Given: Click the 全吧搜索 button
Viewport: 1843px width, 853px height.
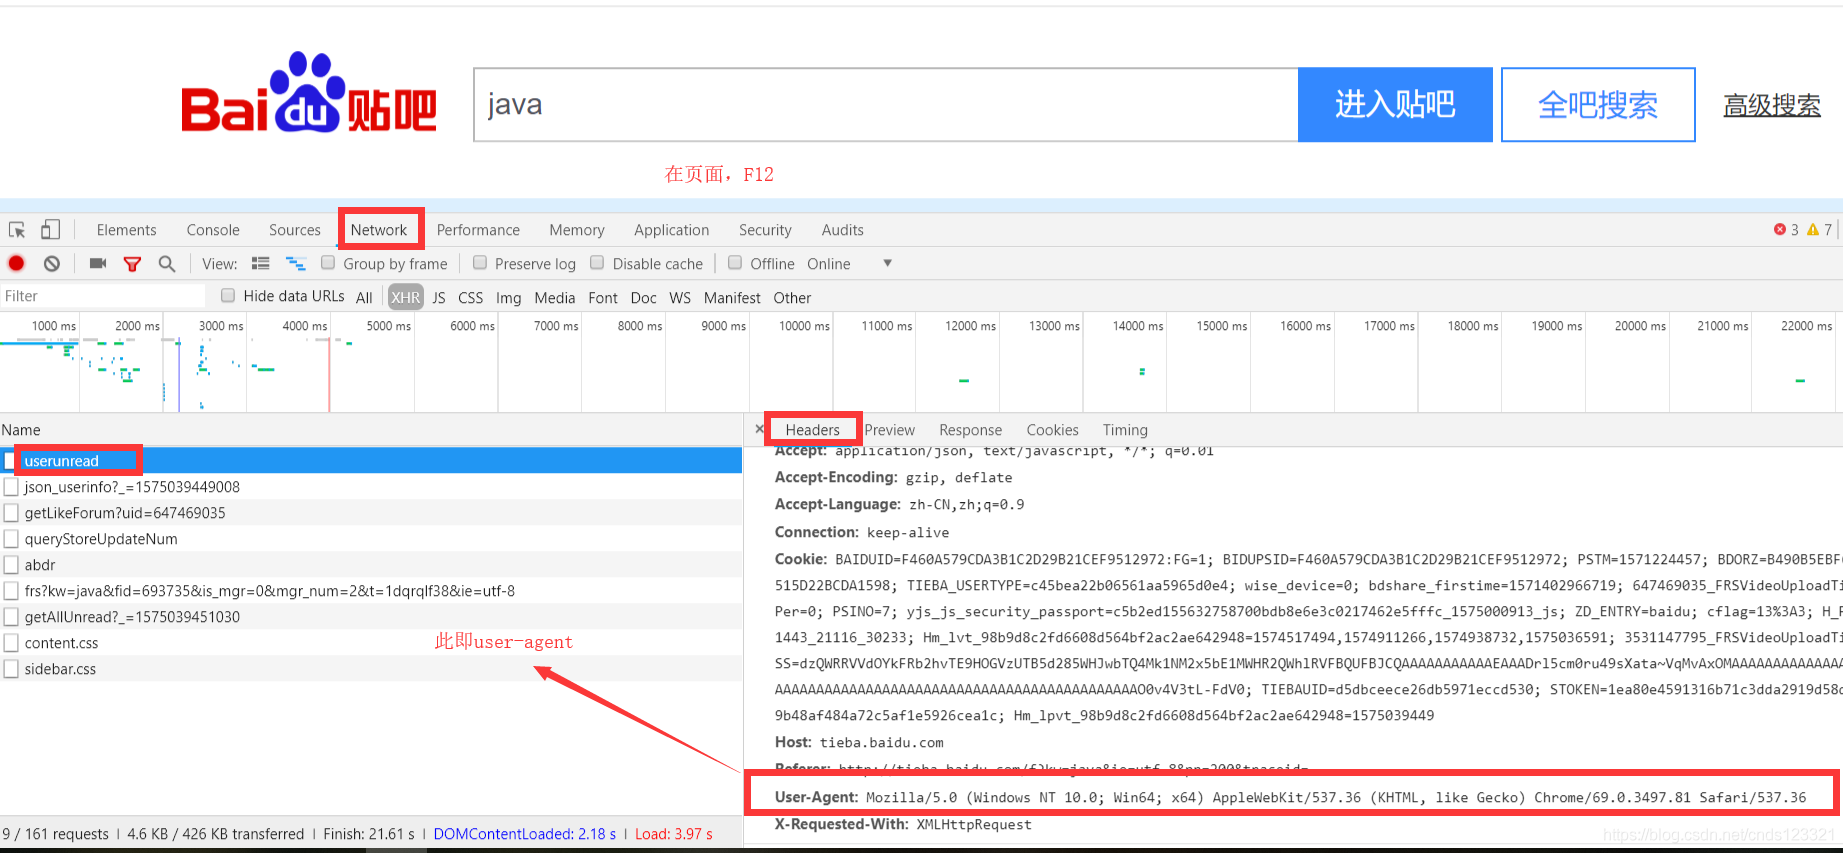Looking at the screenshot, I should point(1598,105).
